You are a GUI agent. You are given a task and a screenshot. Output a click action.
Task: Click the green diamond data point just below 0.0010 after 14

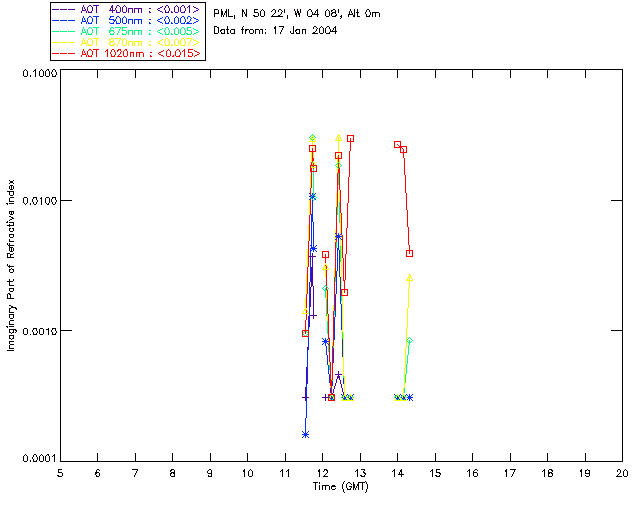coord(409,341)
